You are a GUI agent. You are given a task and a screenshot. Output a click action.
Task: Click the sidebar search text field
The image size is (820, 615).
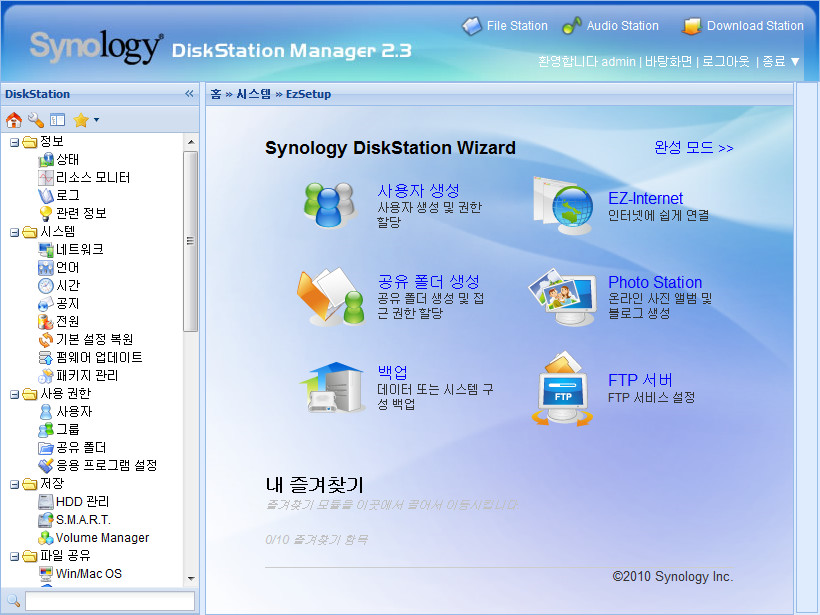(x=110, y=601)
